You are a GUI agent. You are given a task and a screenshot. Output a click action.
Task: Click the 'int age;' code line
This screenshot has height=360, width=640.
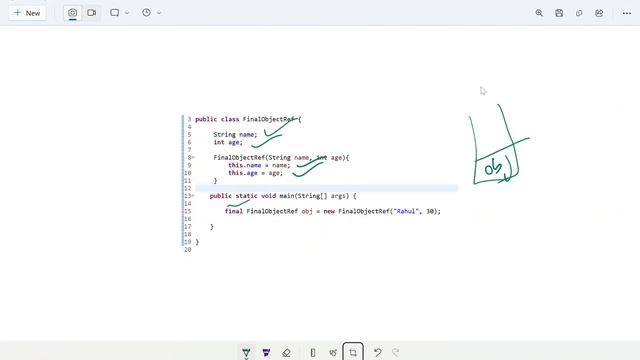(228, 142)
